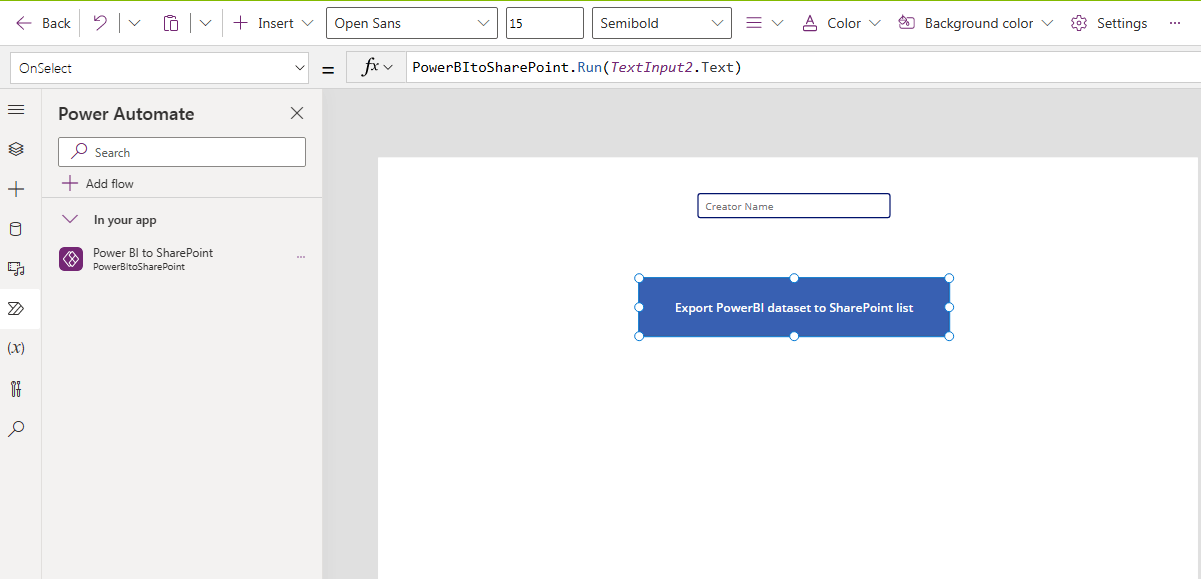This screenshot has width=1201, height=579.
Task: Open the Tree view layers icon
Action: pyautogui.click(x=15, y=149)
